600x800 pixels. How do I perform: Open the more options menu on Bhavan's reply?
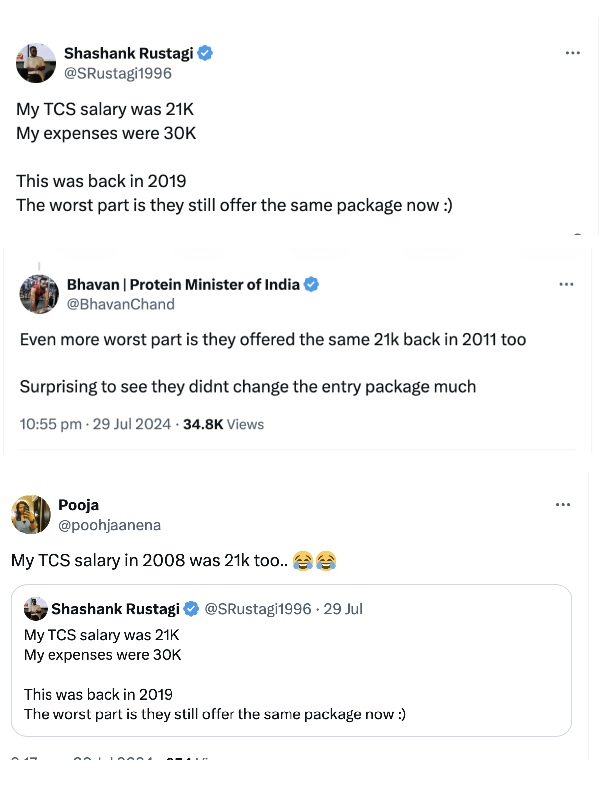[566, 284]
